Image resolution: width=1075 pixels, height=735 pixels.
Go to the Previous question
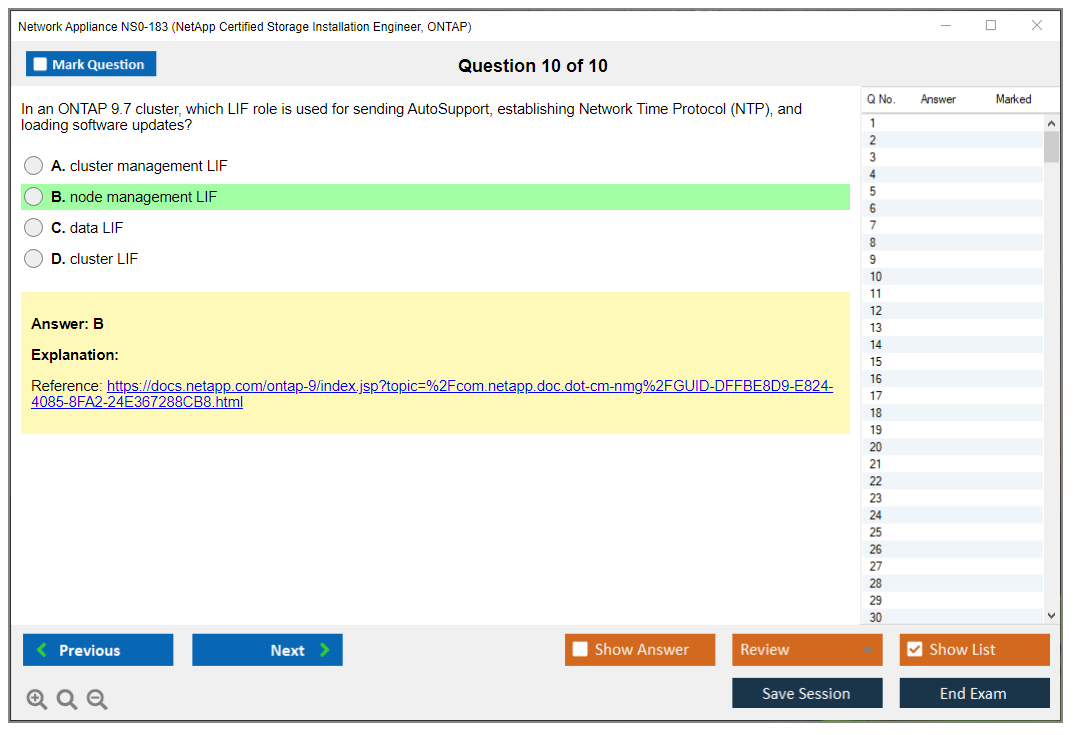click(x=98, y=650)
